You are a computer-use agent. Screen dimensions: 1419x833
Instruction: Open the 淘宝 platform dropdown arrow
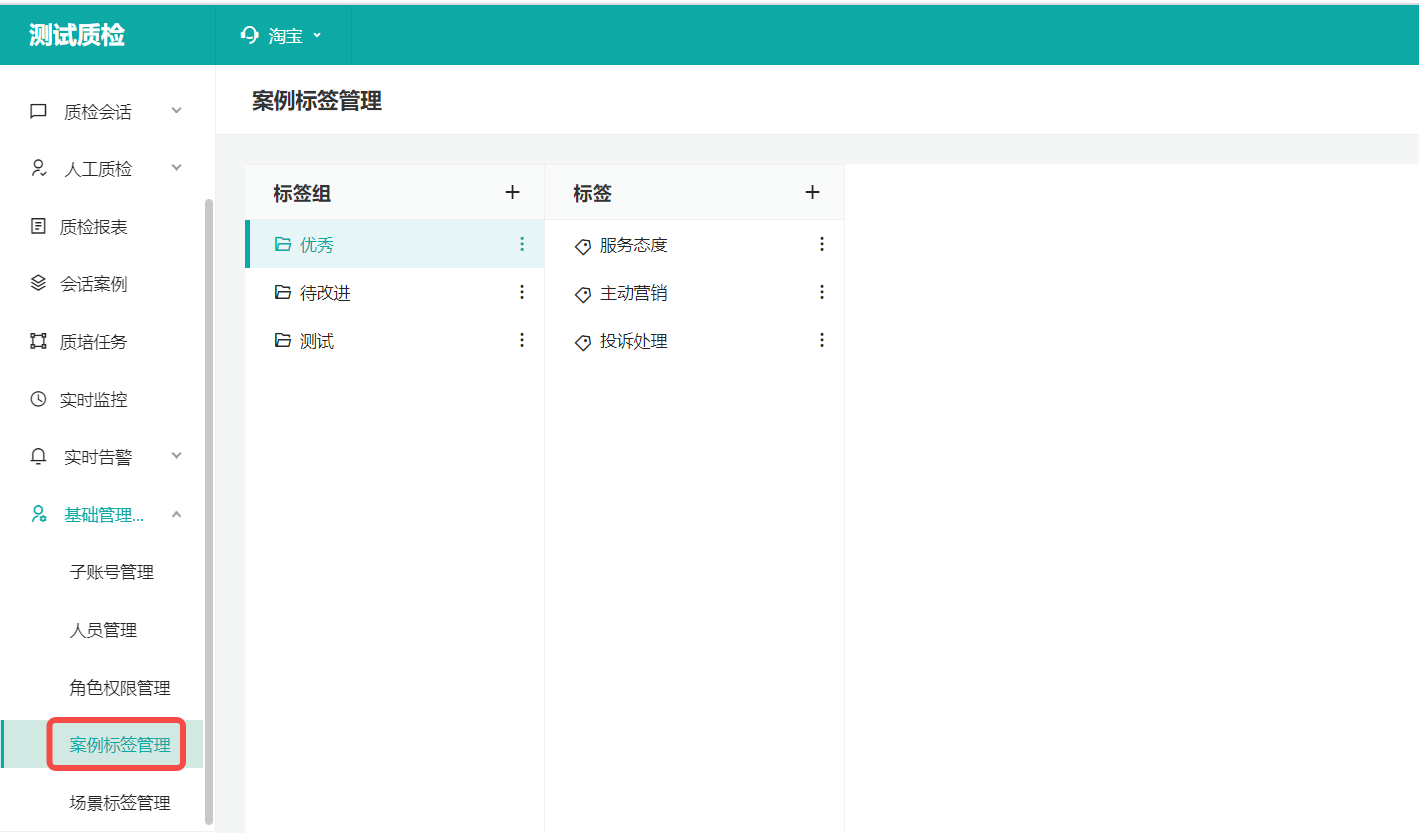pos(317,35)
